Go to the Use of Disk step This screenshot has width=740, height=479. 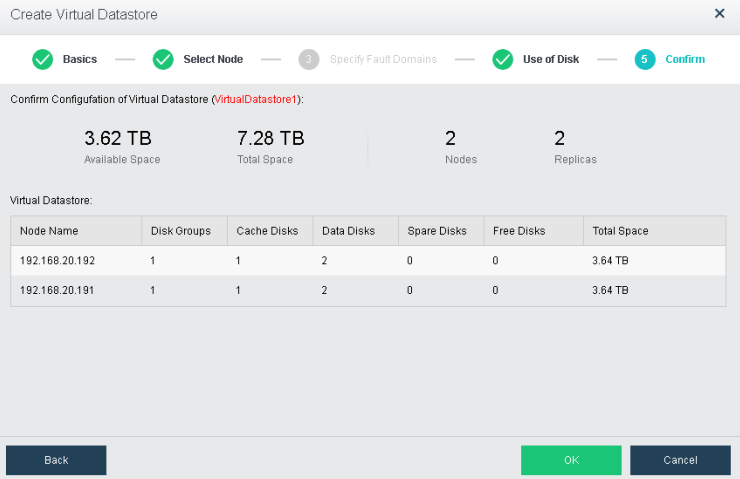tap(550, 60)
